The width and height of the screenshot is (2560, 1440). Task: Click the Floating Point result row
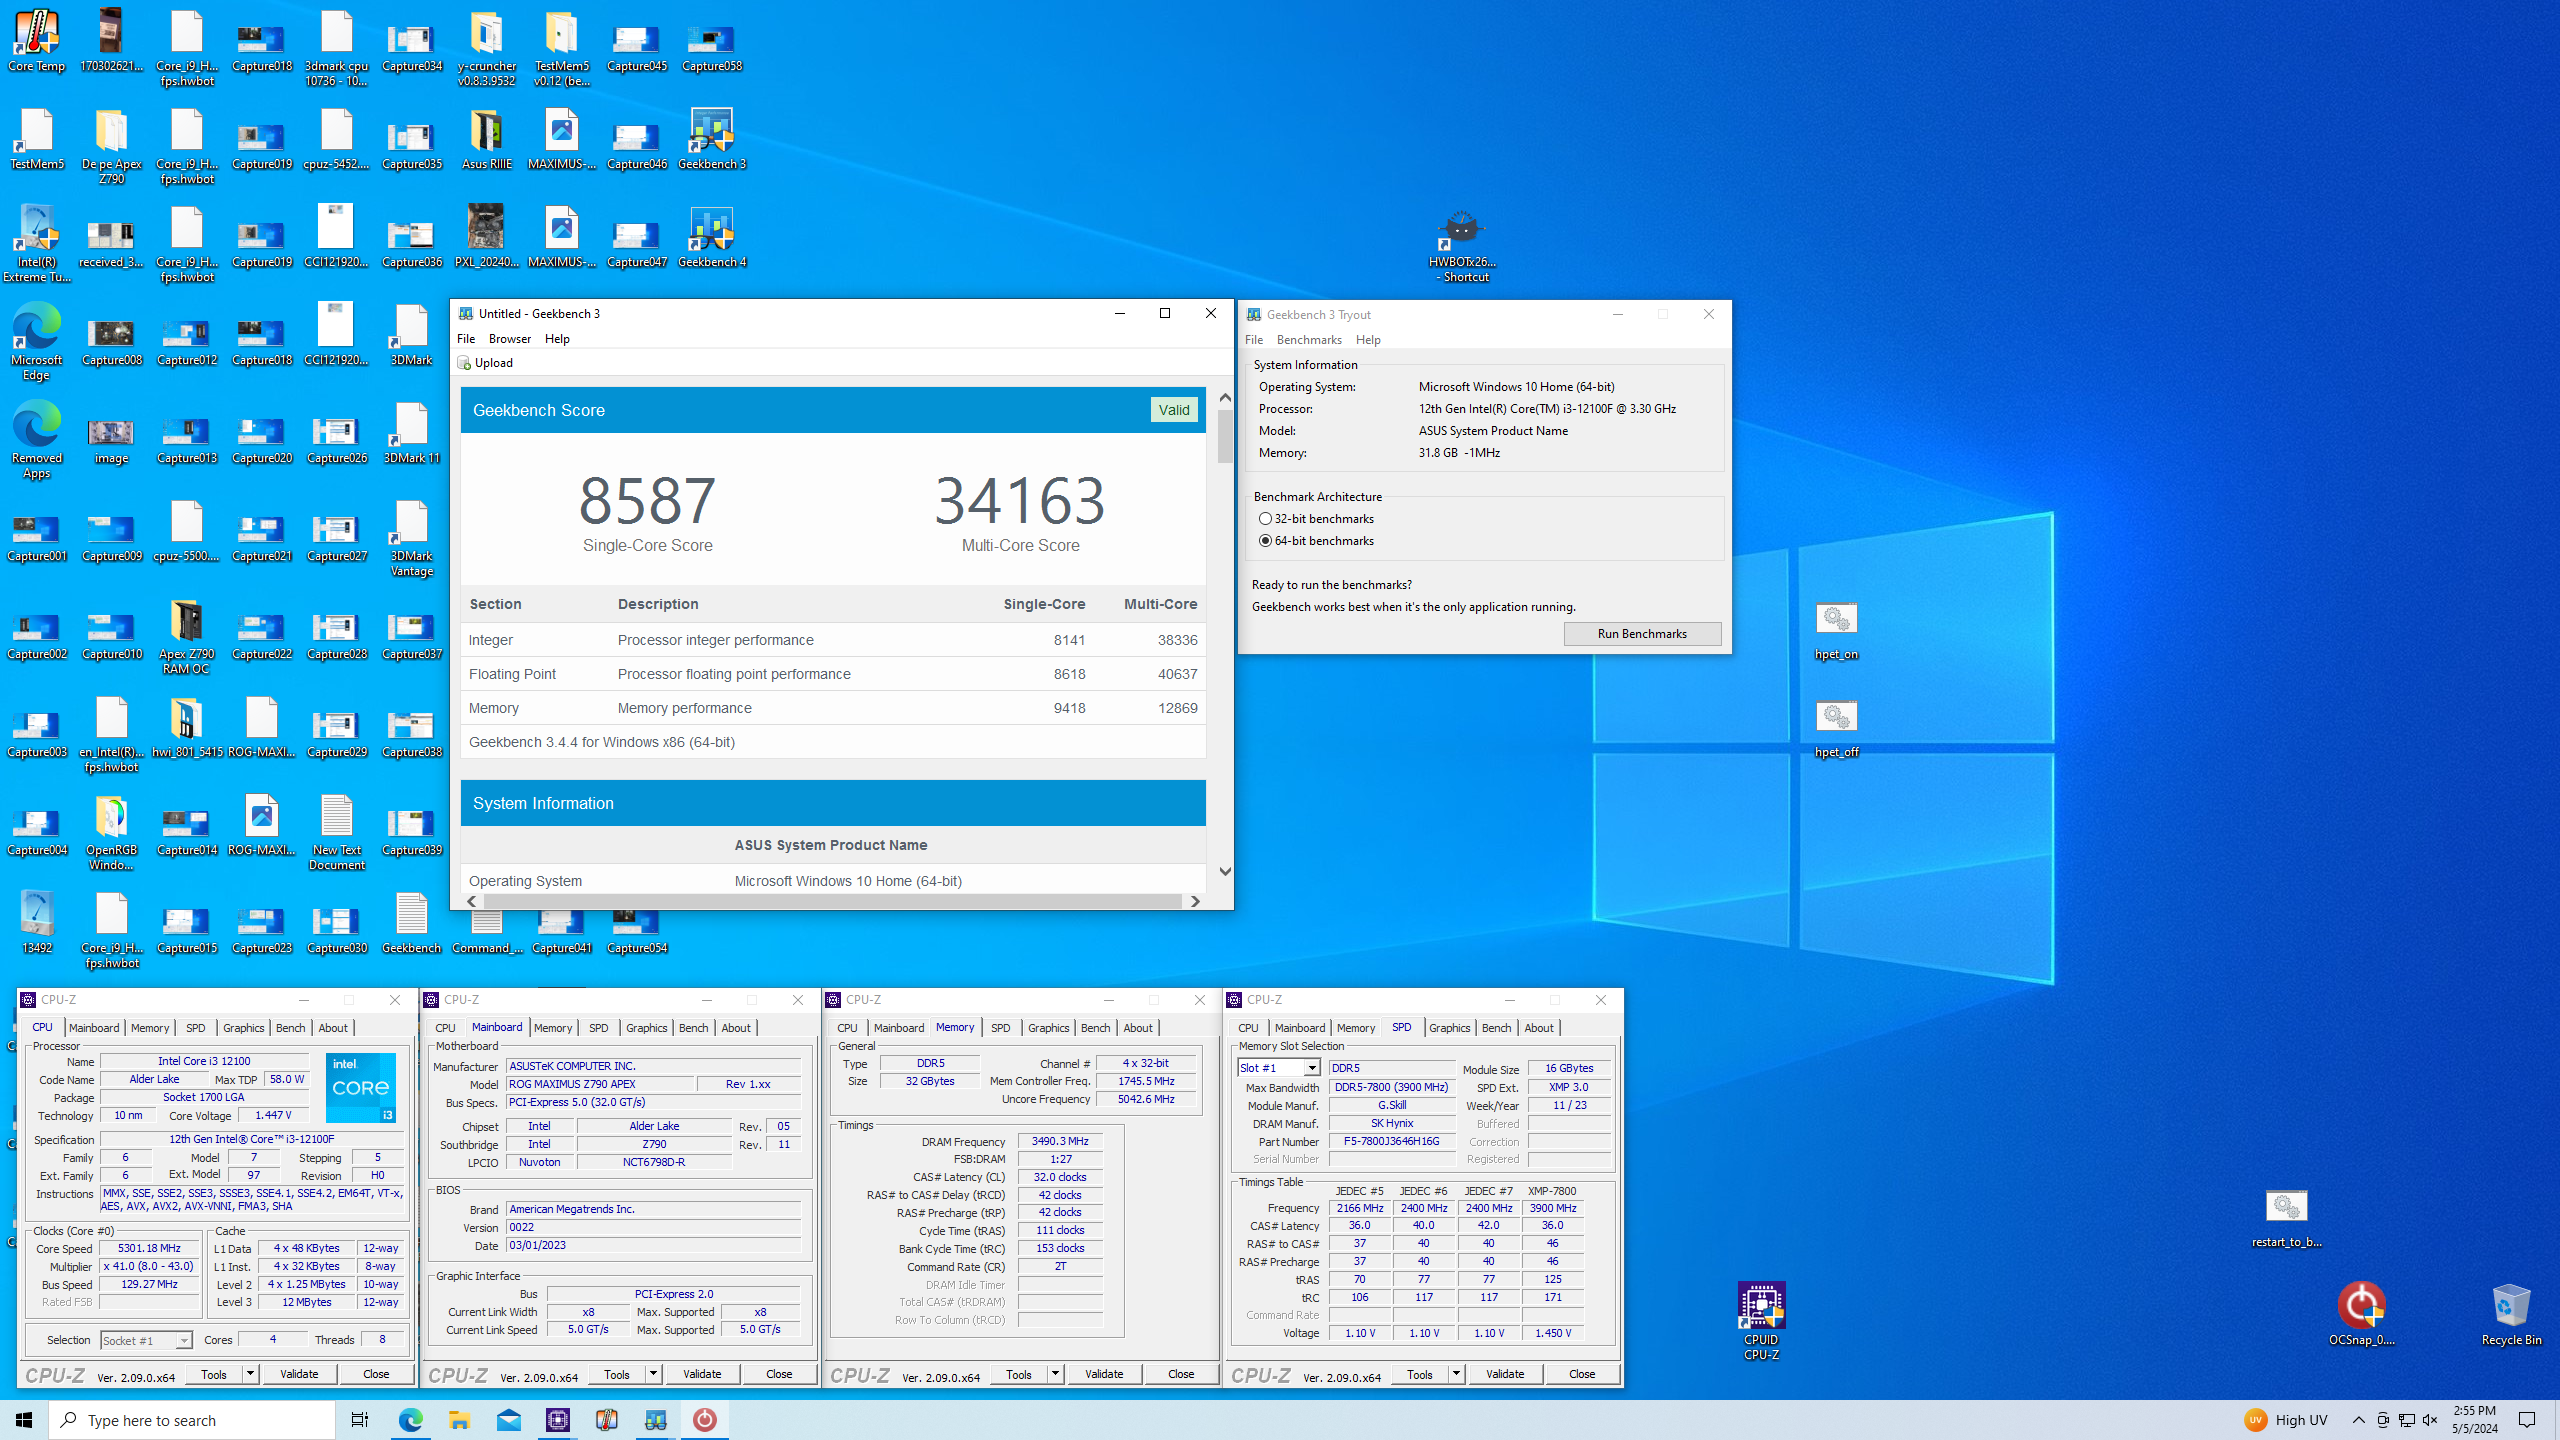tap(833, 674)
